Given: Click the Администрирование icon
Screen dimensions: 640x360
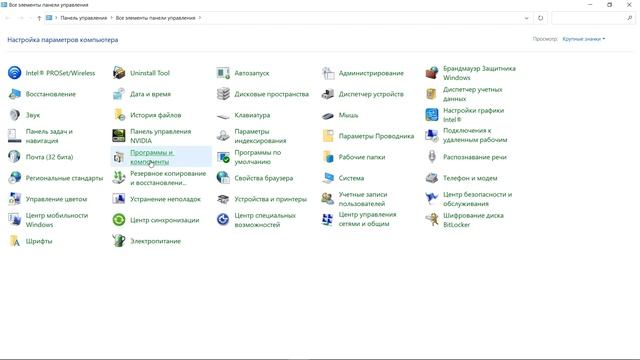Looking at the screenshot, I should click(x=328, y=73).
